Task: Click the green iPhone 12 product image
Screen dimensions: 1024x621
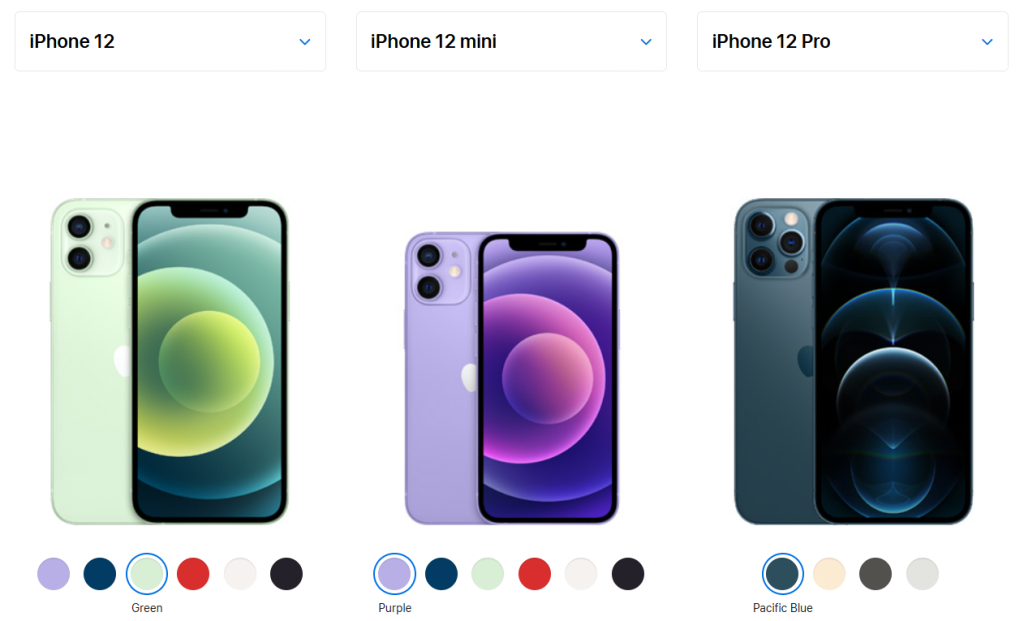Action: 170,361
